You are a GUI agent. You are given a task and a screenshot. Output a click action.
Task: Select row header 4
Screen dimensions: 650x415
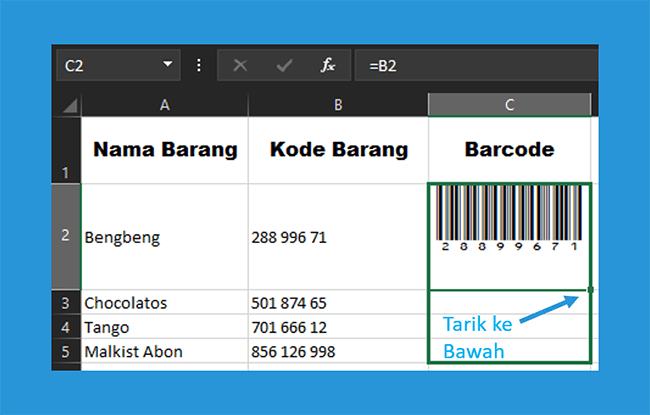click(x=66, y=327)
